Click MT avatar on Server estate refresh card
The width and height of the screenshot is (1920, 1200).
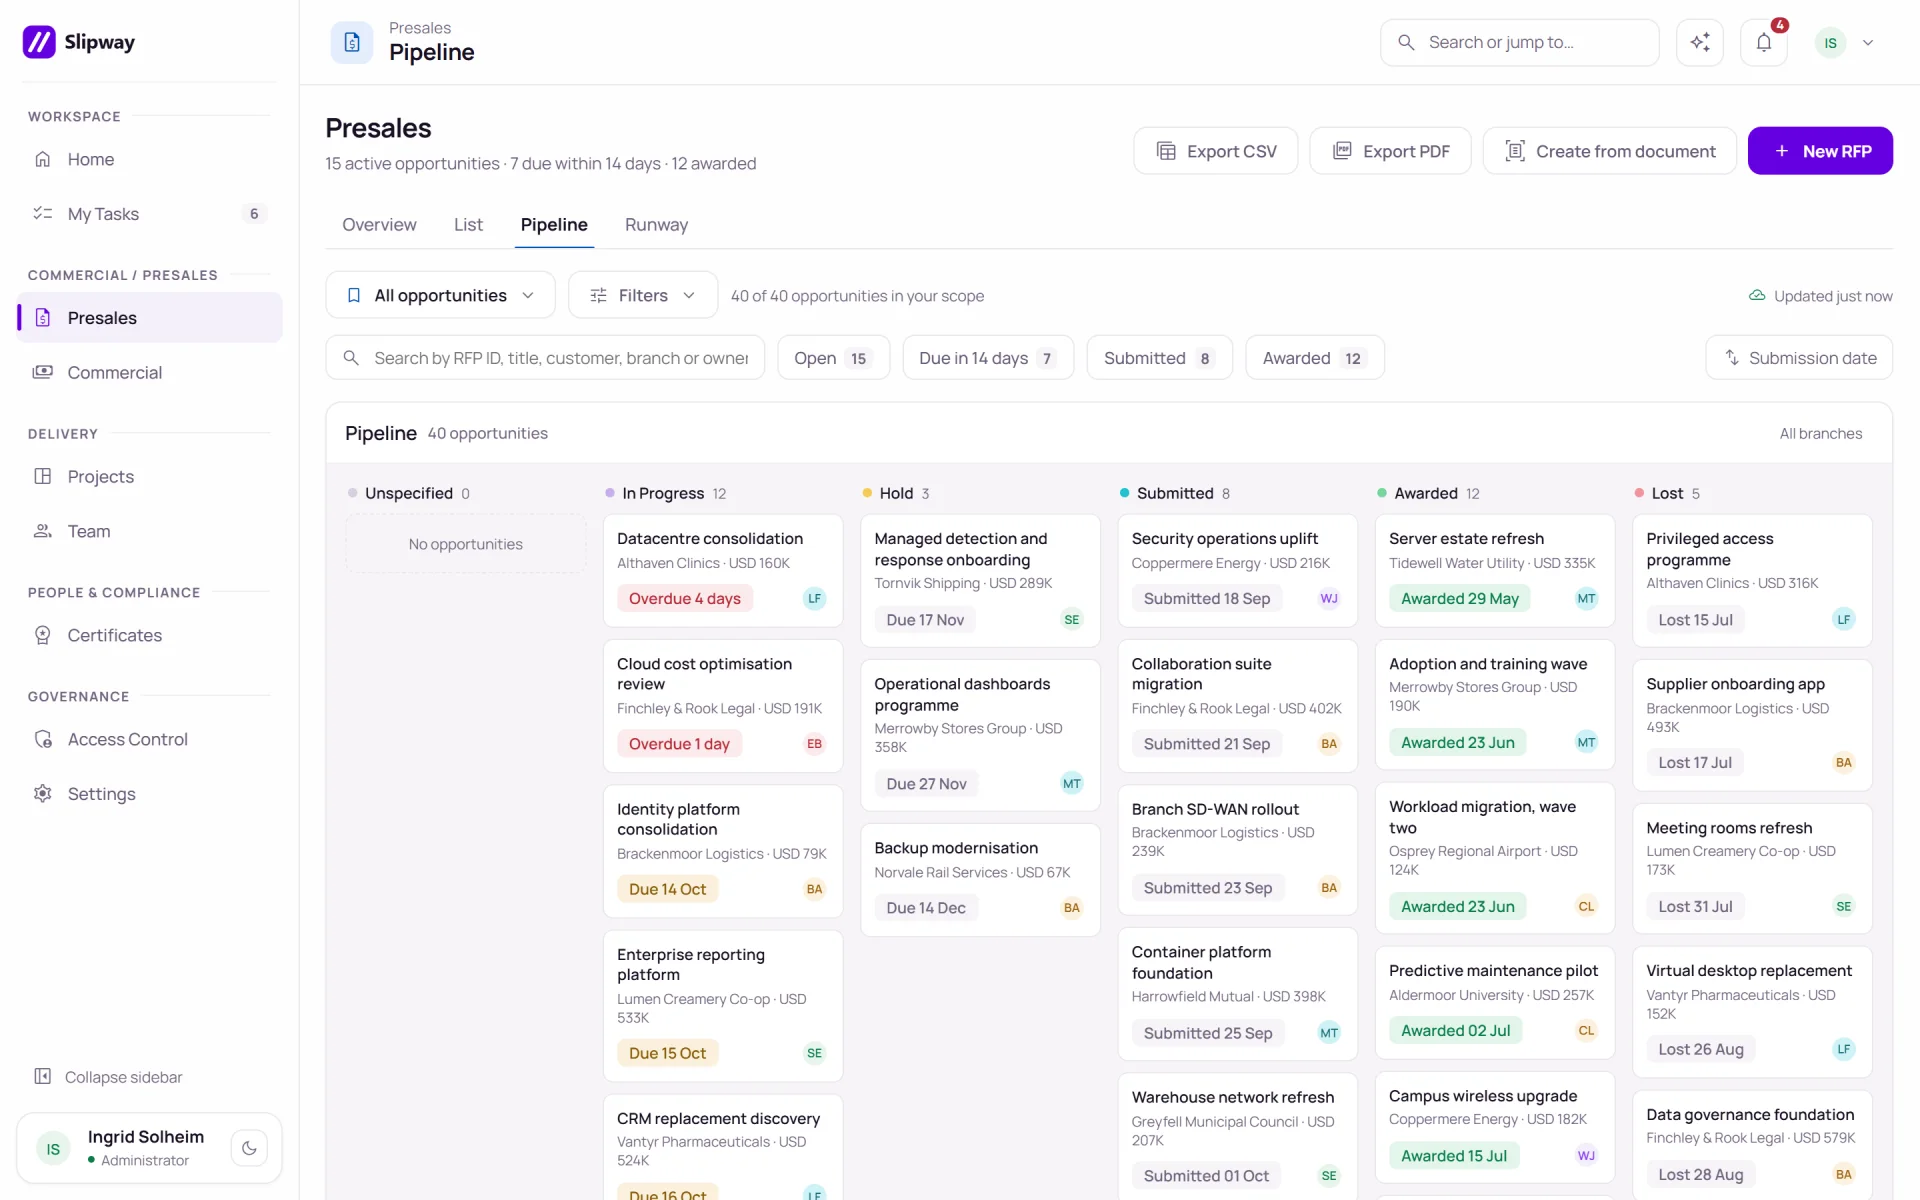pos(1586,599)
